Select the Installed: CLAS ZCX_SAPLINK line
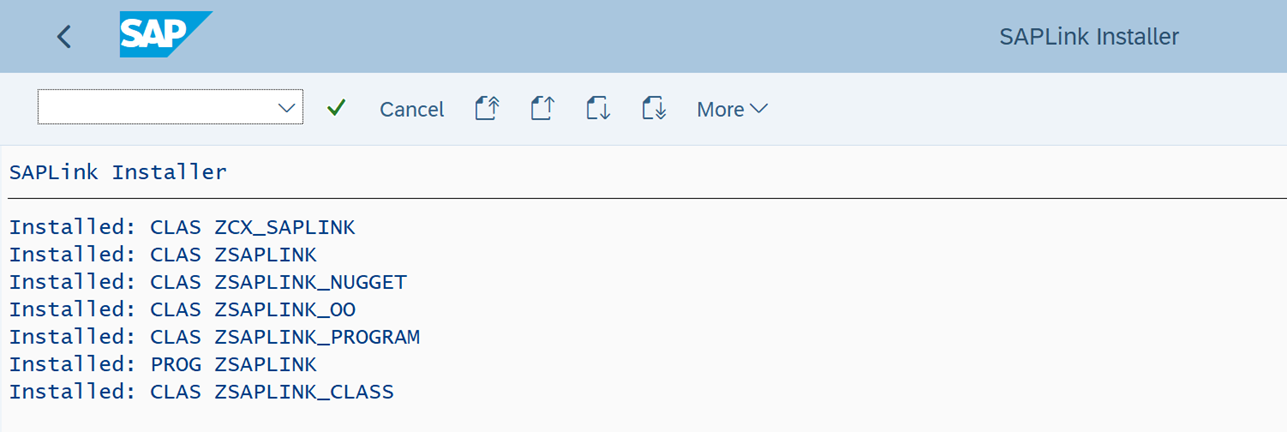The height and width of the screenshot is (432, 1287). (182, 227)
